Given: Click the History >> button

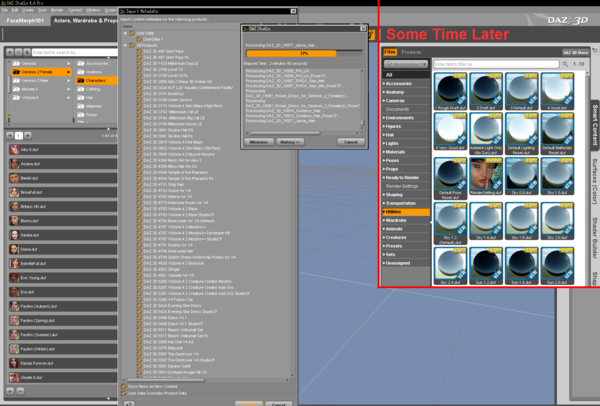Looking at the screenshot, I should pos(290,142).
